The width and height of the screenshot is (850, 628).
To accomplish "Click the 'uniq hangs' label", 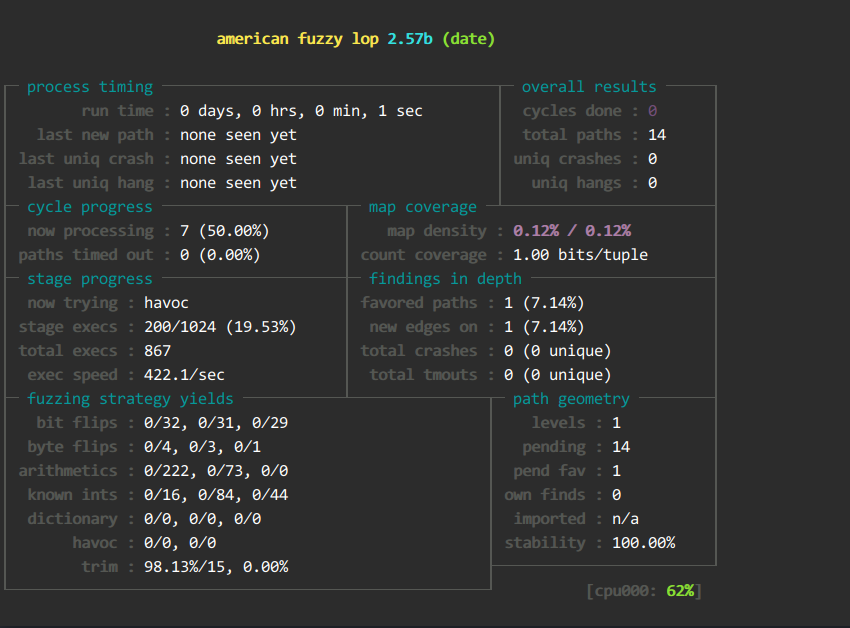I will [576, 182].
